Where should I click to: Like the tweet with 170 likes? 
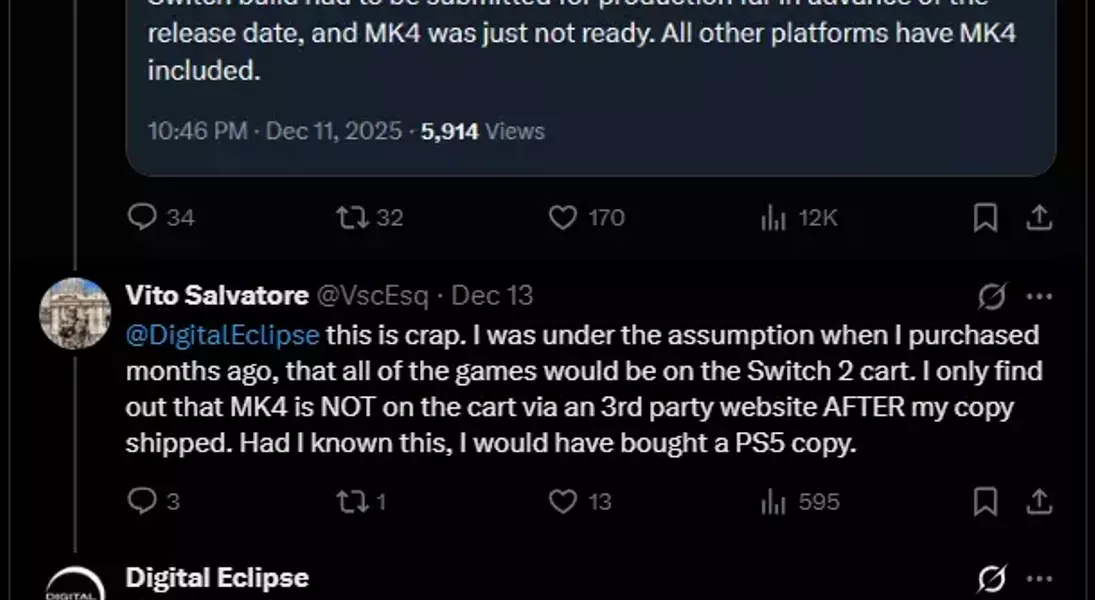[564, 217]
